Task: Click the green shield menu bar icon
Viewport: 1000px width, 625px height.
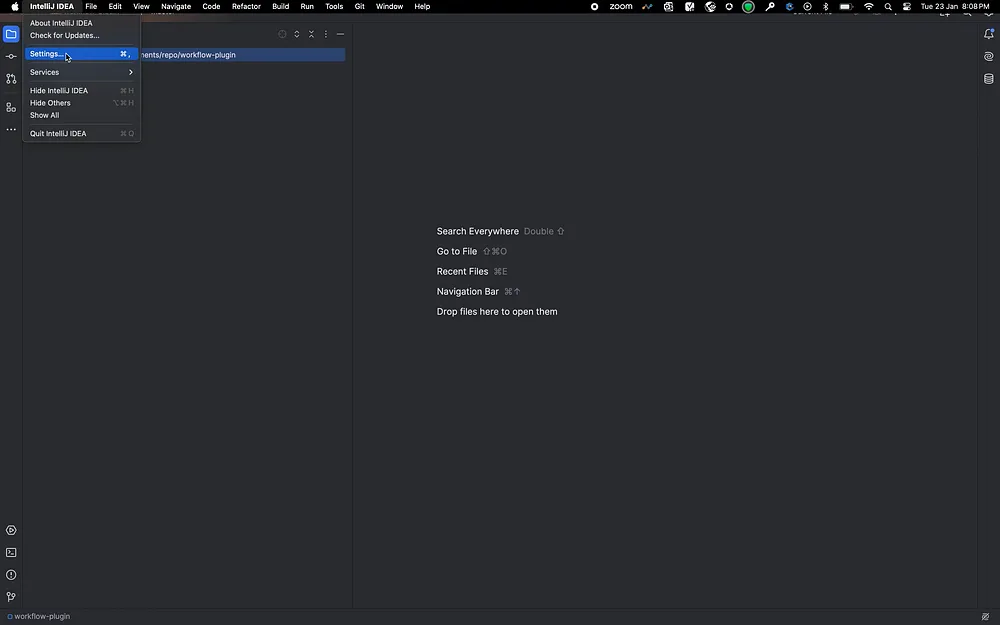Action: click(x=748, y=6)
